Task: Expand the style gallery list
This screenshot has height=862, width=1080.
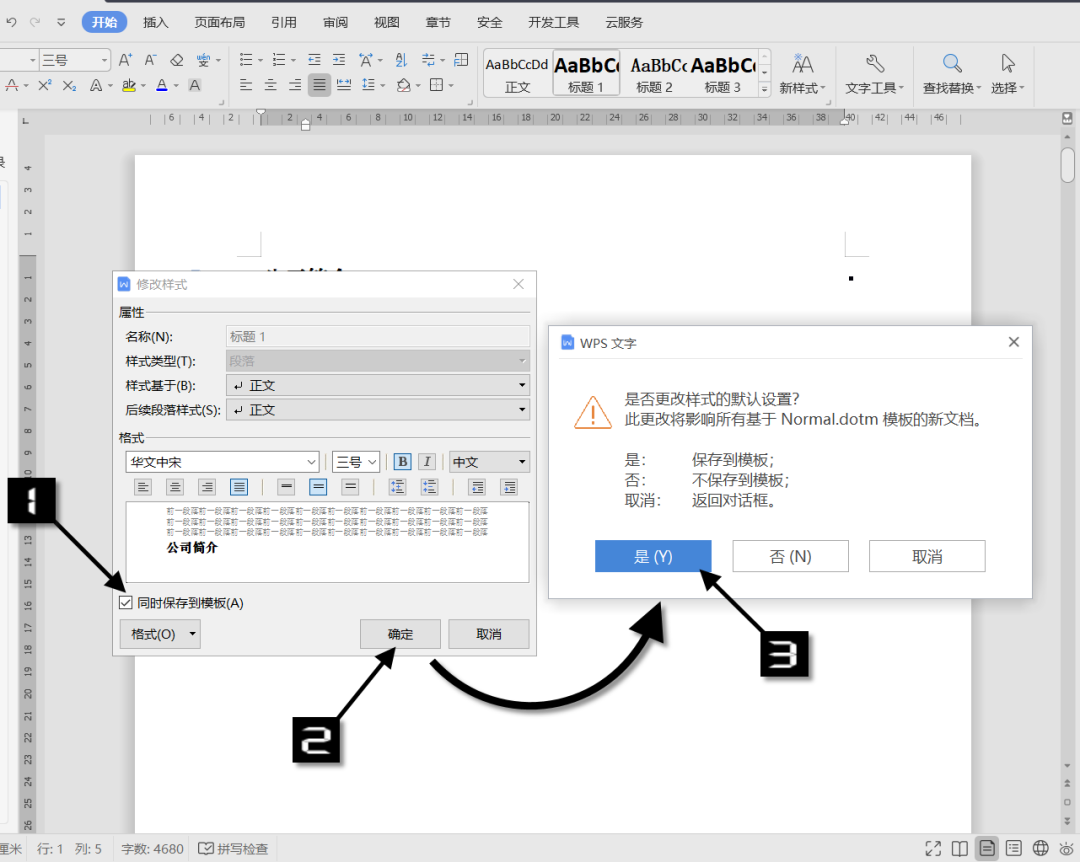Action: [x=764, y=90]
